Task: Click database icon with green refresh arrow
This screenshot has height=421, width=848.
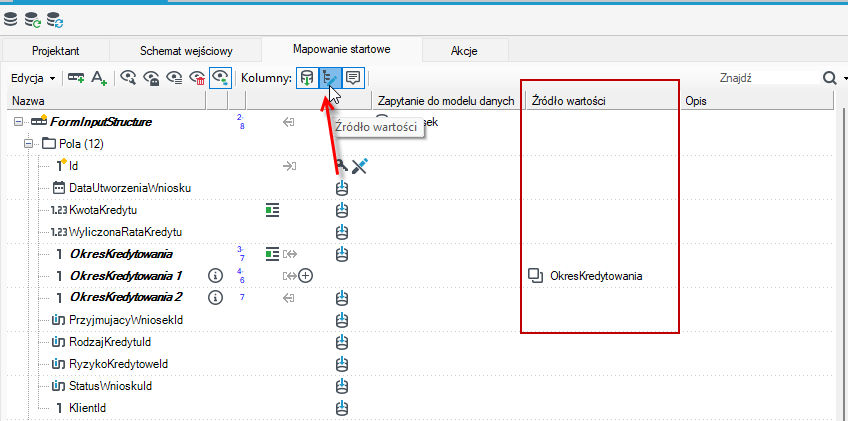Action: click(x=33, y=21)
